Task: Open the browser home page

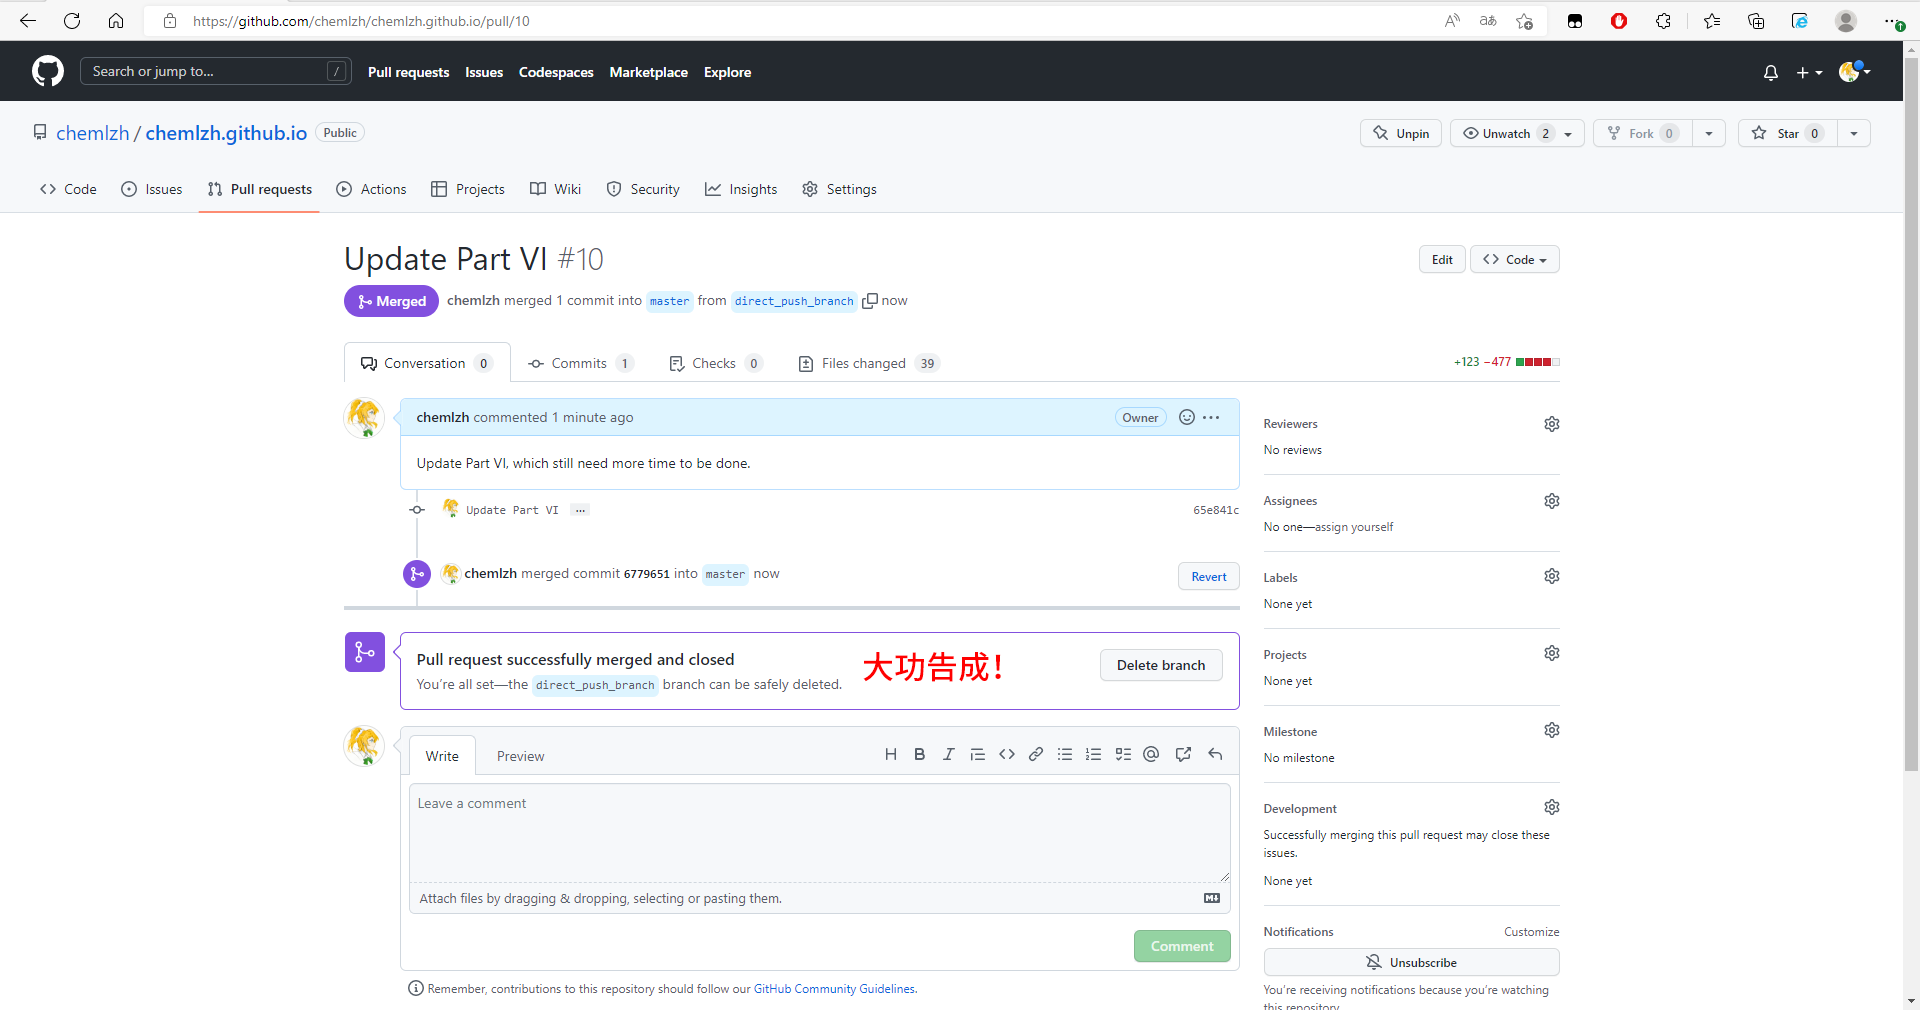Action: pyautogui.click(x=116, y=21)
